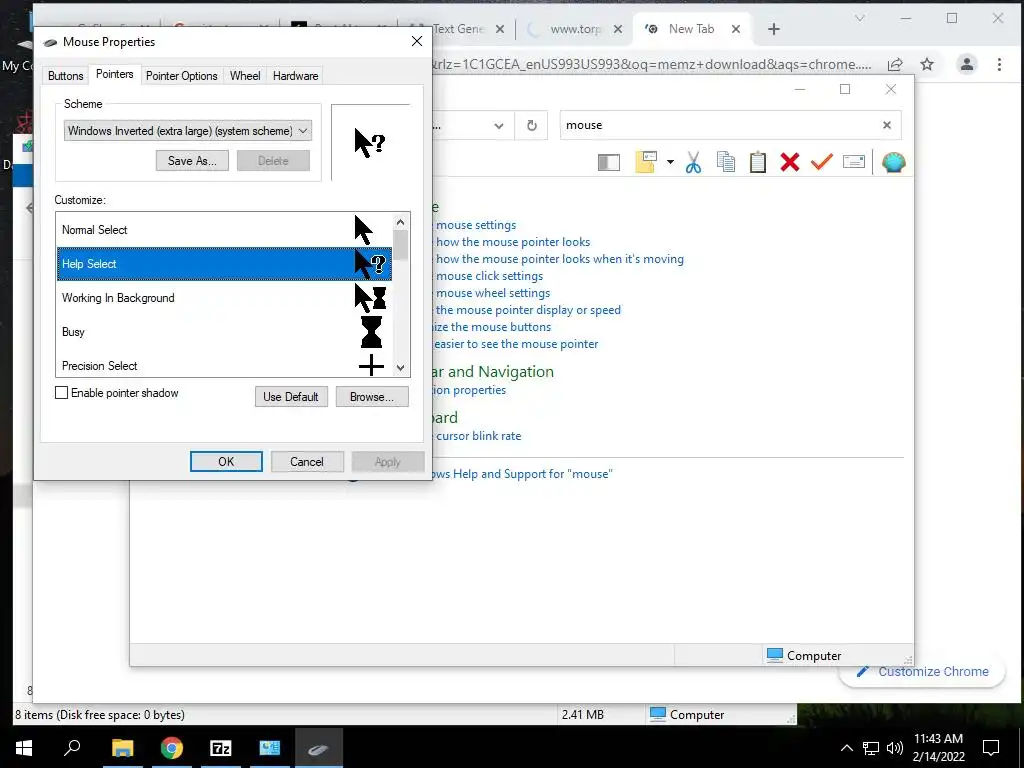The width and height of the screenshot is (1024, 768).
Task: Open the Hardware tab
Action: click(295, 76)
